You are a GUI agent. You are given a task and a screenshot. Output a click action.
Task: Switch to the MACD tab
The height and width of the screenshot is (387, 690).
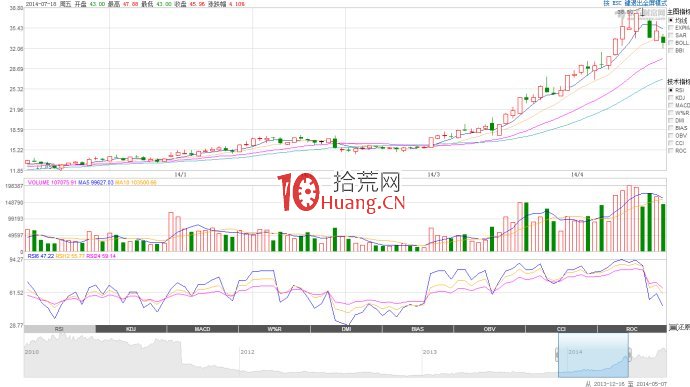click(202, 329)
